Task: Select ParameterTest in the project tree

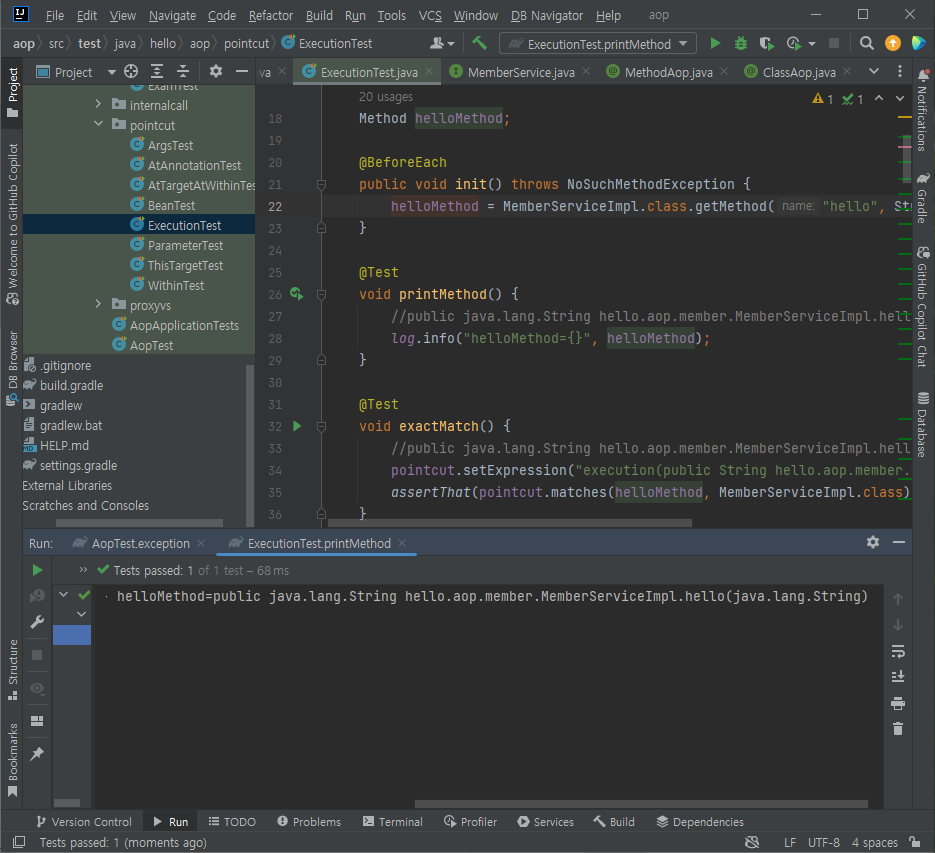Action: 185,245
